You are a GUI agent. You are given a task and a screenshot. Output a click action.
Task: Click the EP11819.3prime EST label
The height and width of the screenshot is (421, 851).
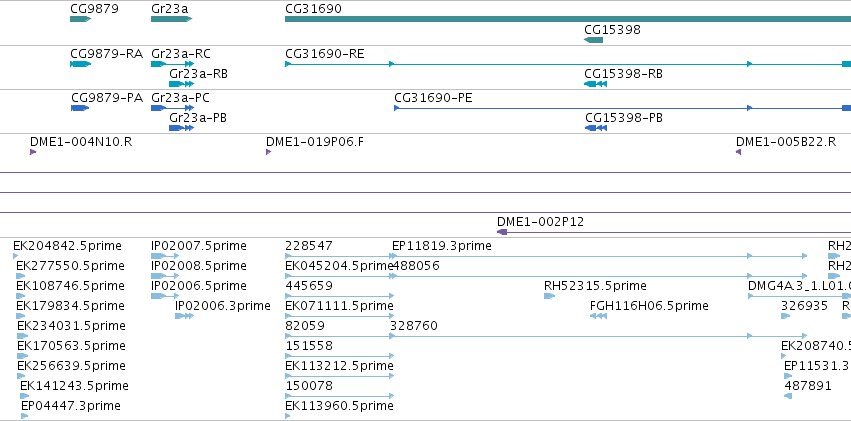441,246
